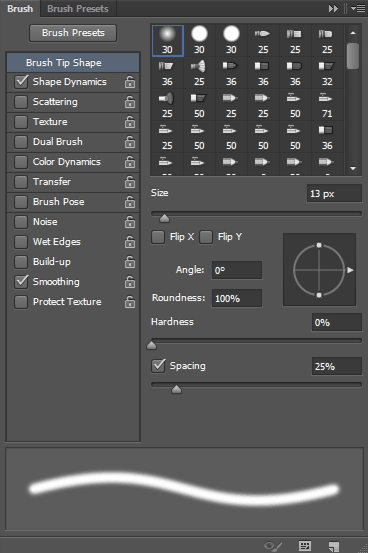Click the lock icon beside Build-up
This screenshot has height=553, width=368.
[130, 262]
